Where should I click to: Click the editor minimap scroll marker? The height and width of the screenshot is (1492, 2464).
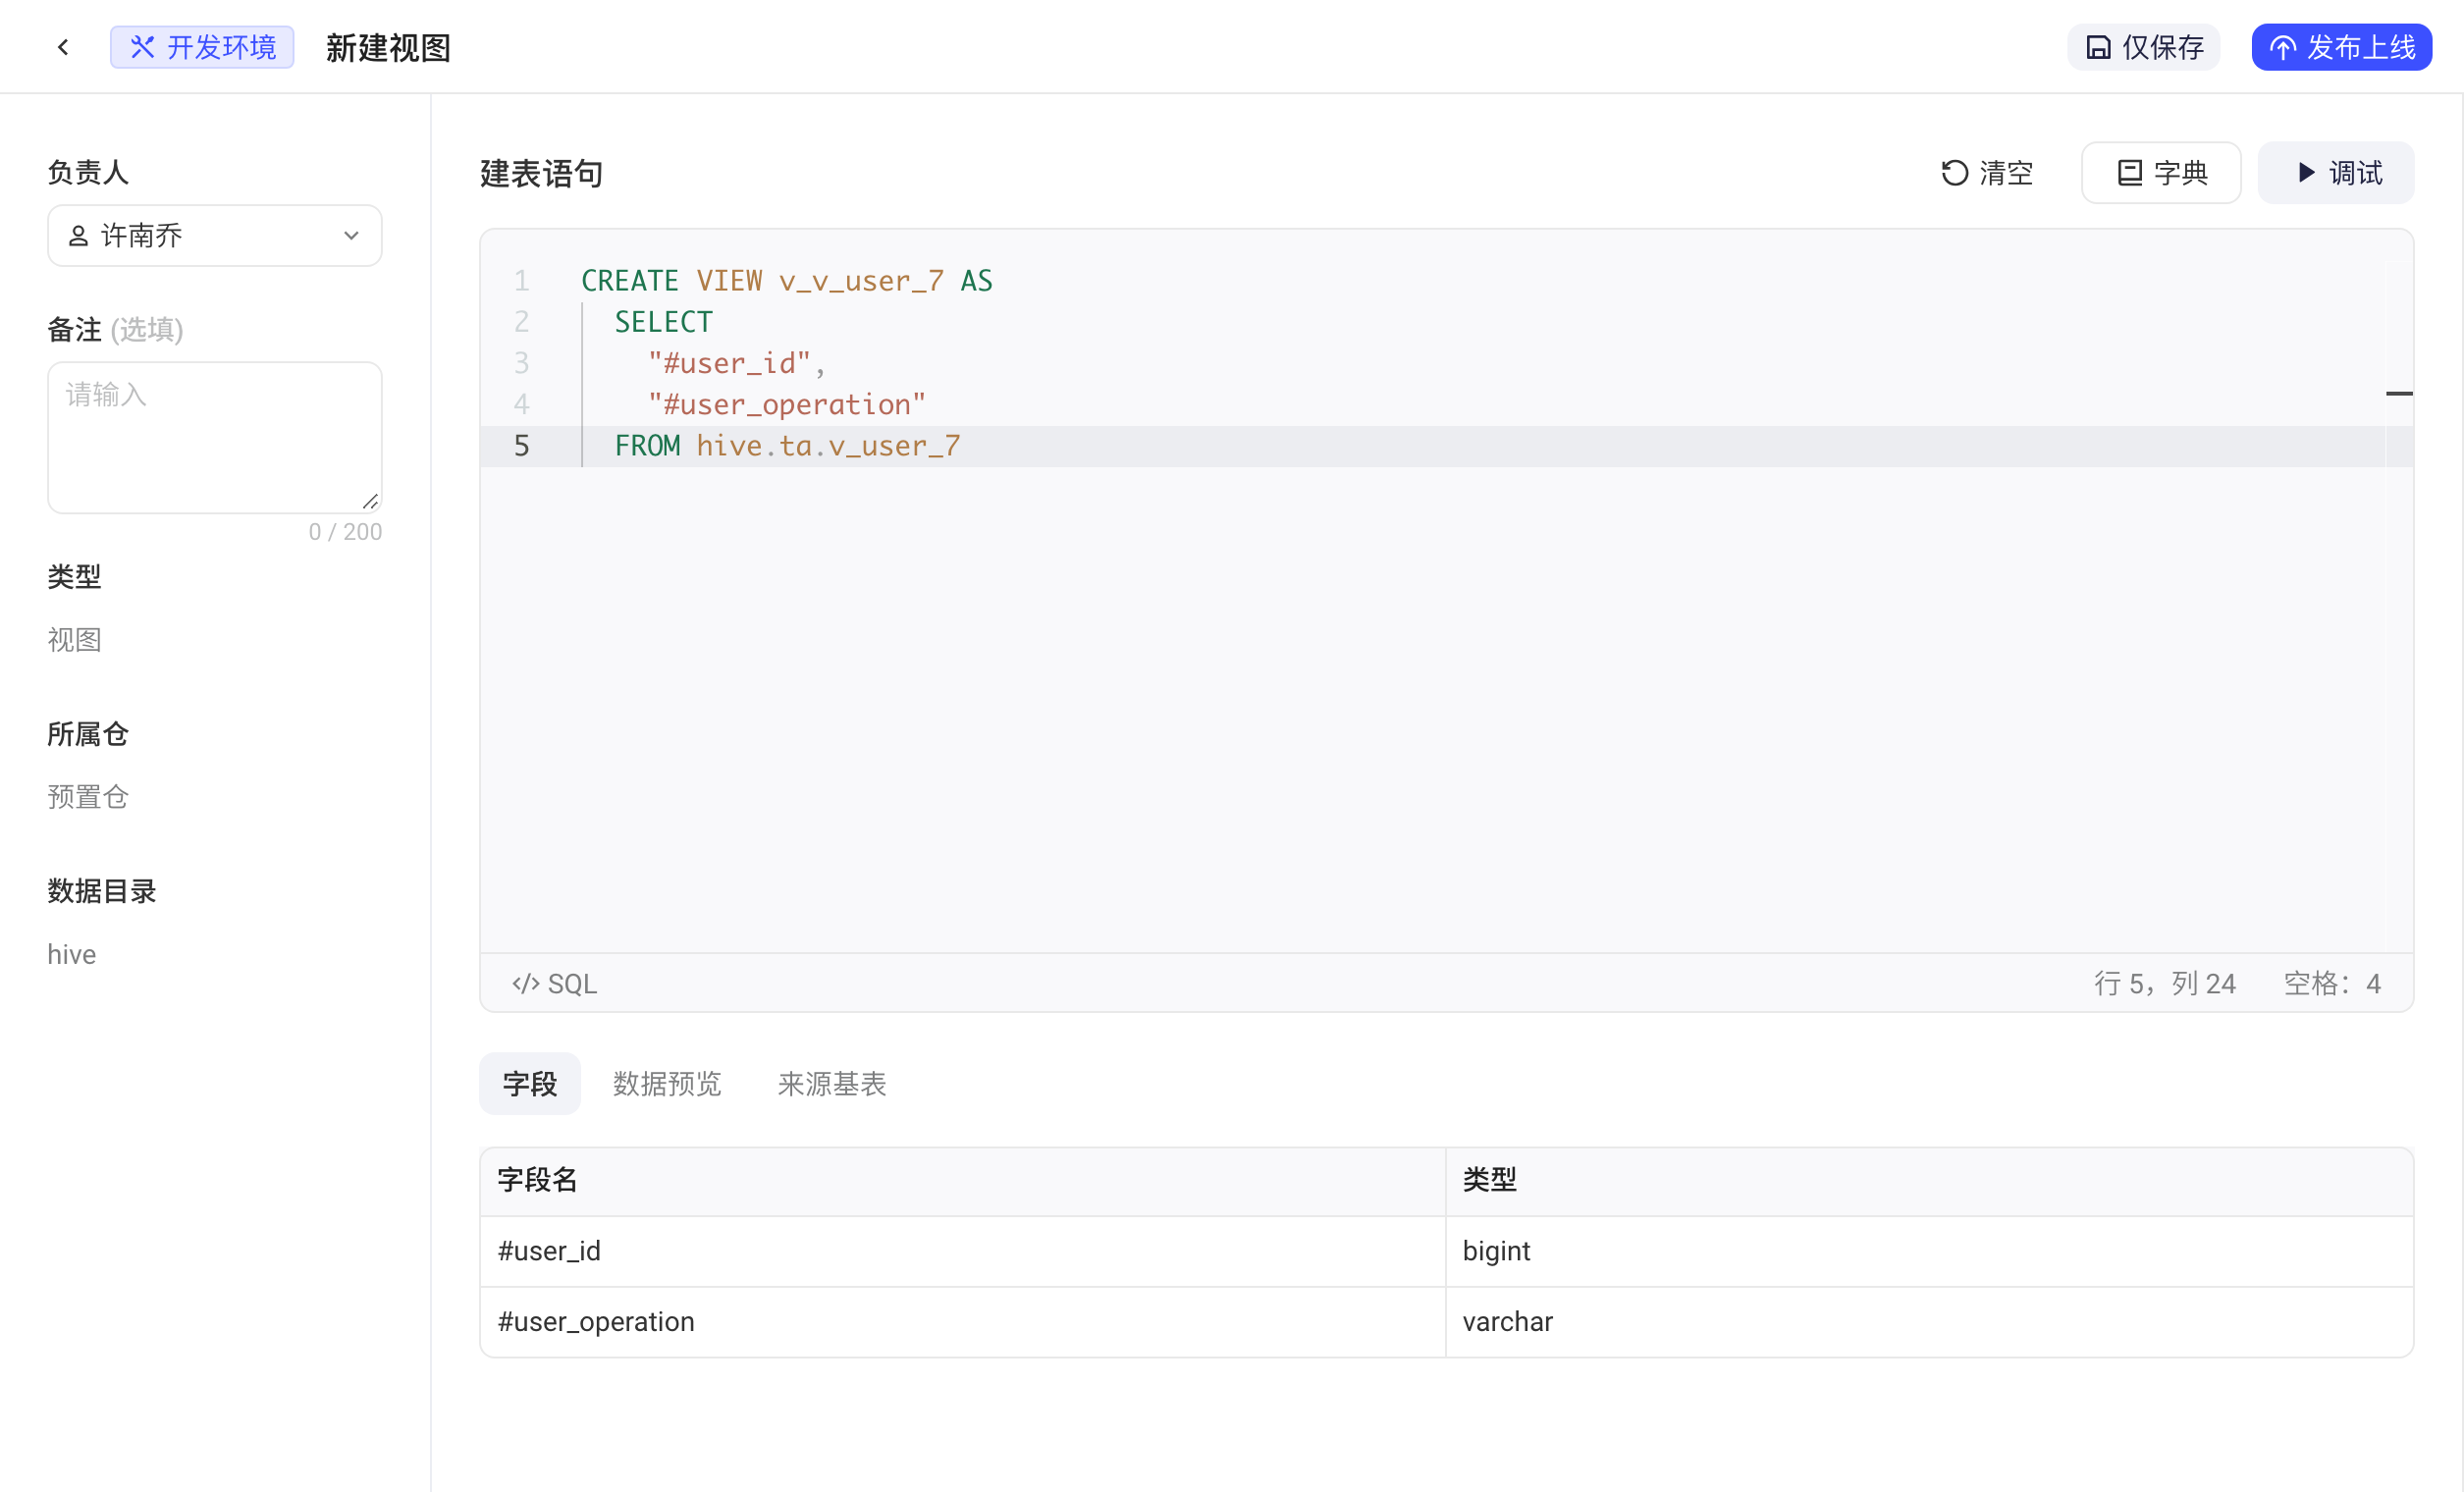[x=2399, y=393]
